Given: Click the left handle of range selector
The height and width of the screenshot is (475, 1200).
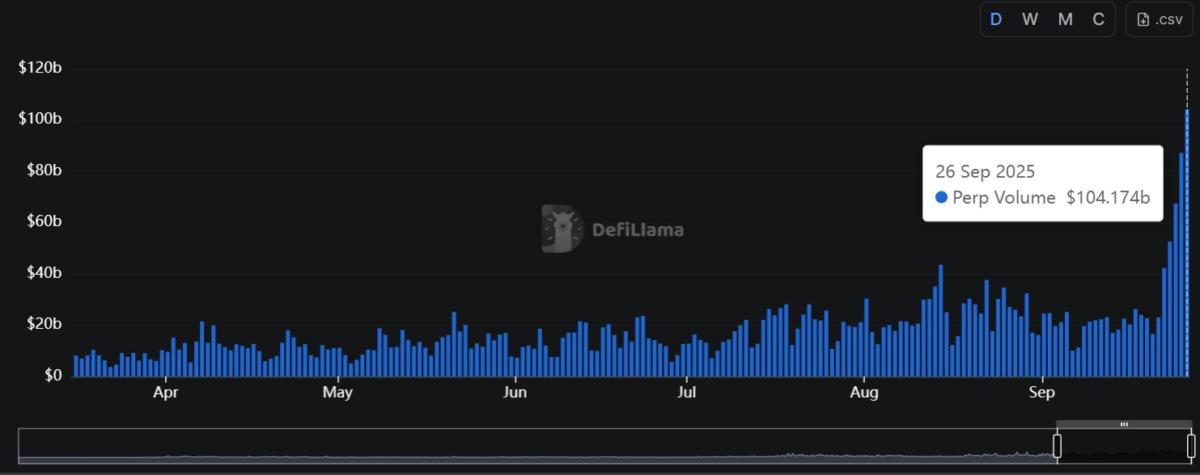Looking at the screenshot, I should click(1057, 447).
